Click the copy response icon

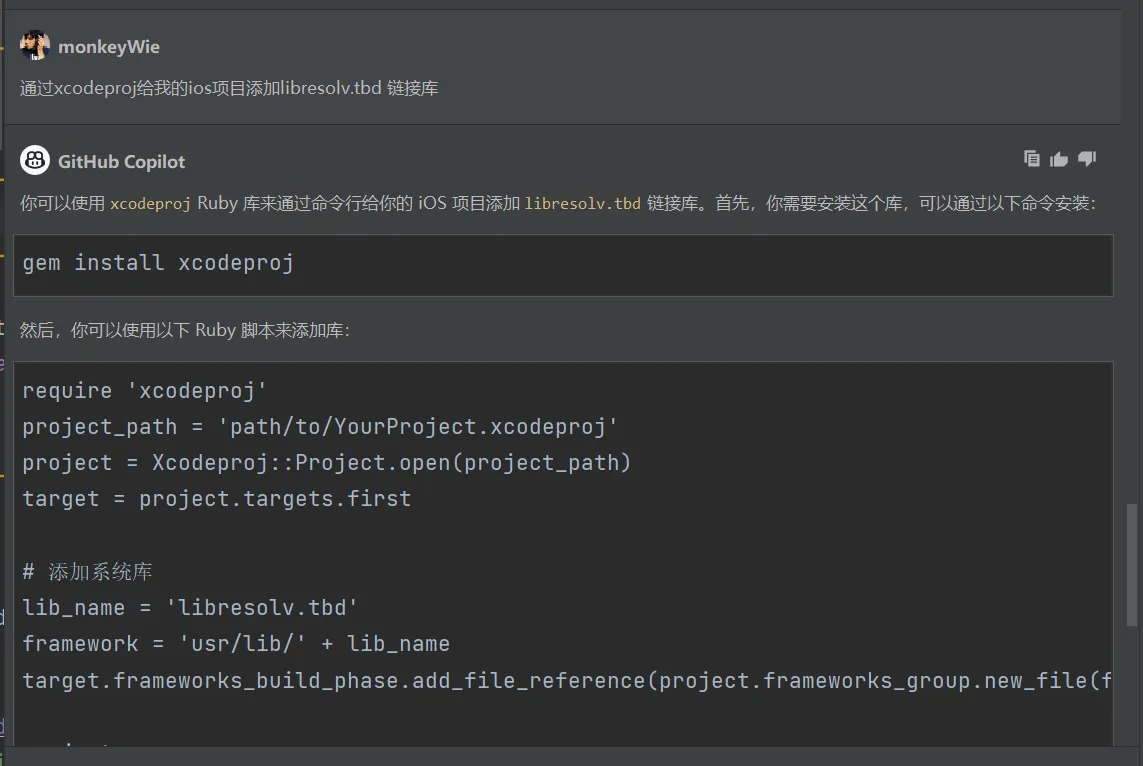click(1032, 159)
